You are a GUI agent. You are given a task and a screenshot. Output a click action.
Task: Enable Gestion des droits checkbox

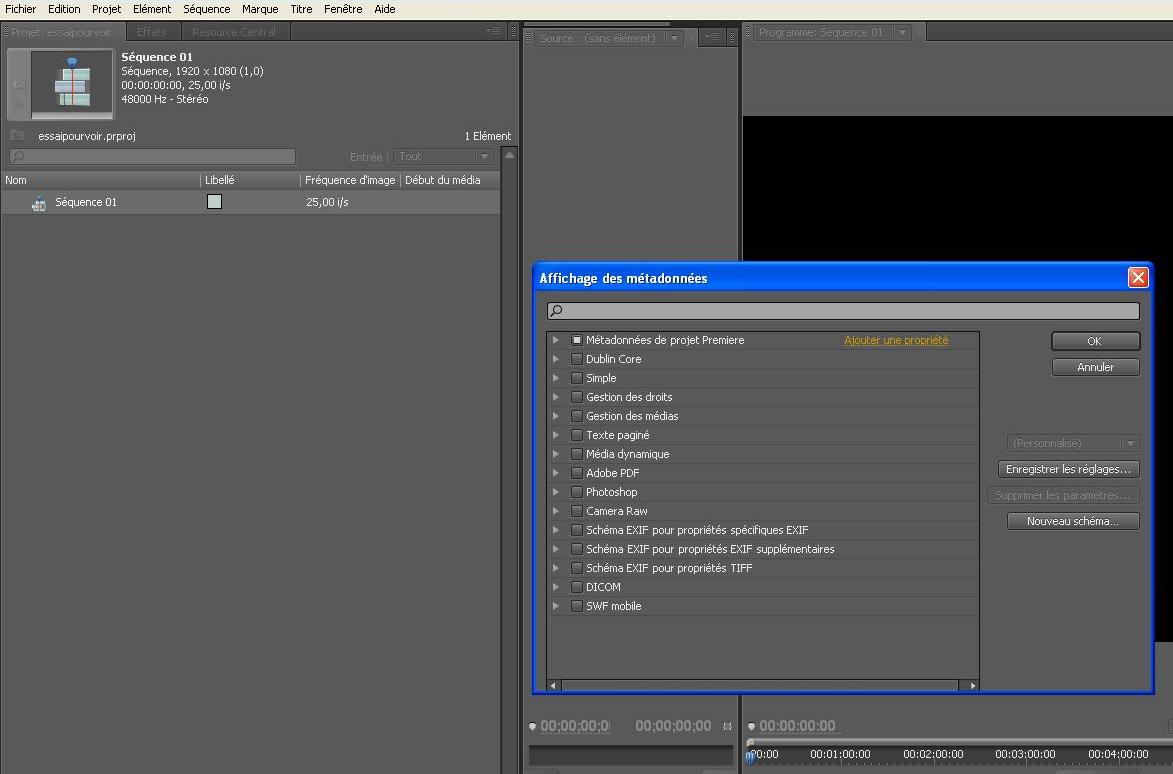click(577, 397)
